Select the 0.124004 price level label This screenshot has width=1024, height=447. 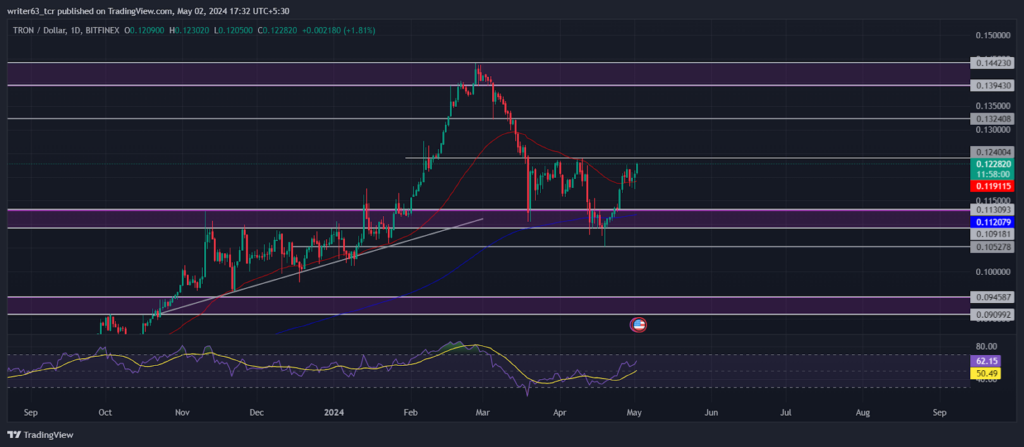[x=991, y=152]
